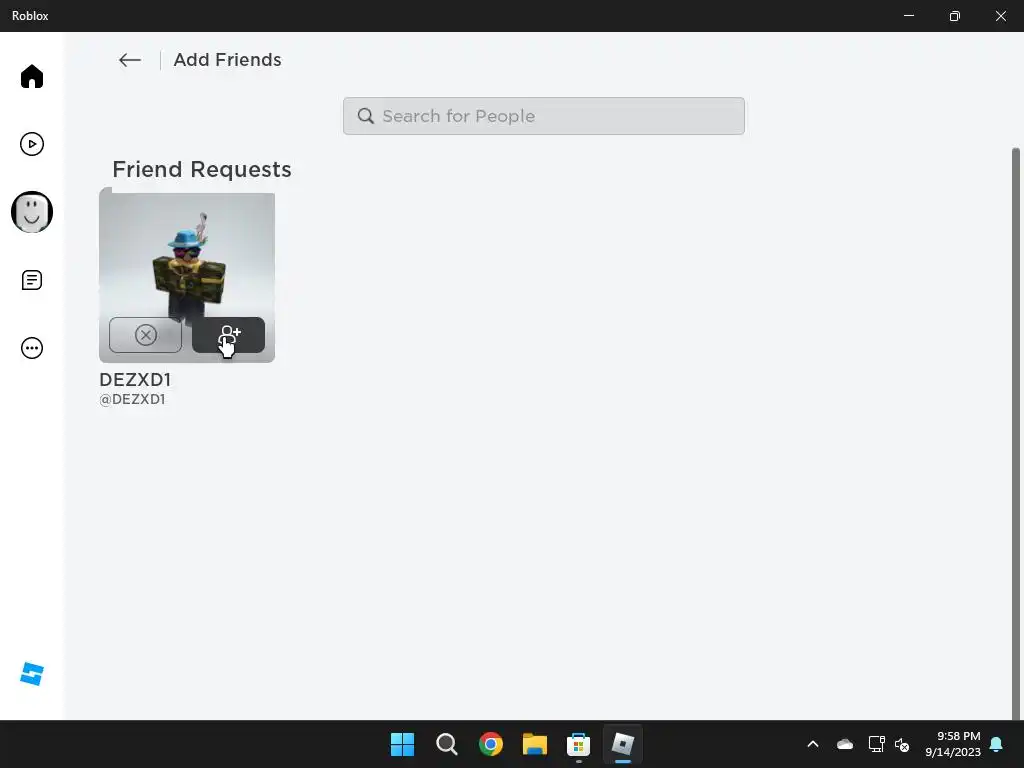Open the network display tray icon
Viewport: 1024px width, 768px height.
pos(876,744)
